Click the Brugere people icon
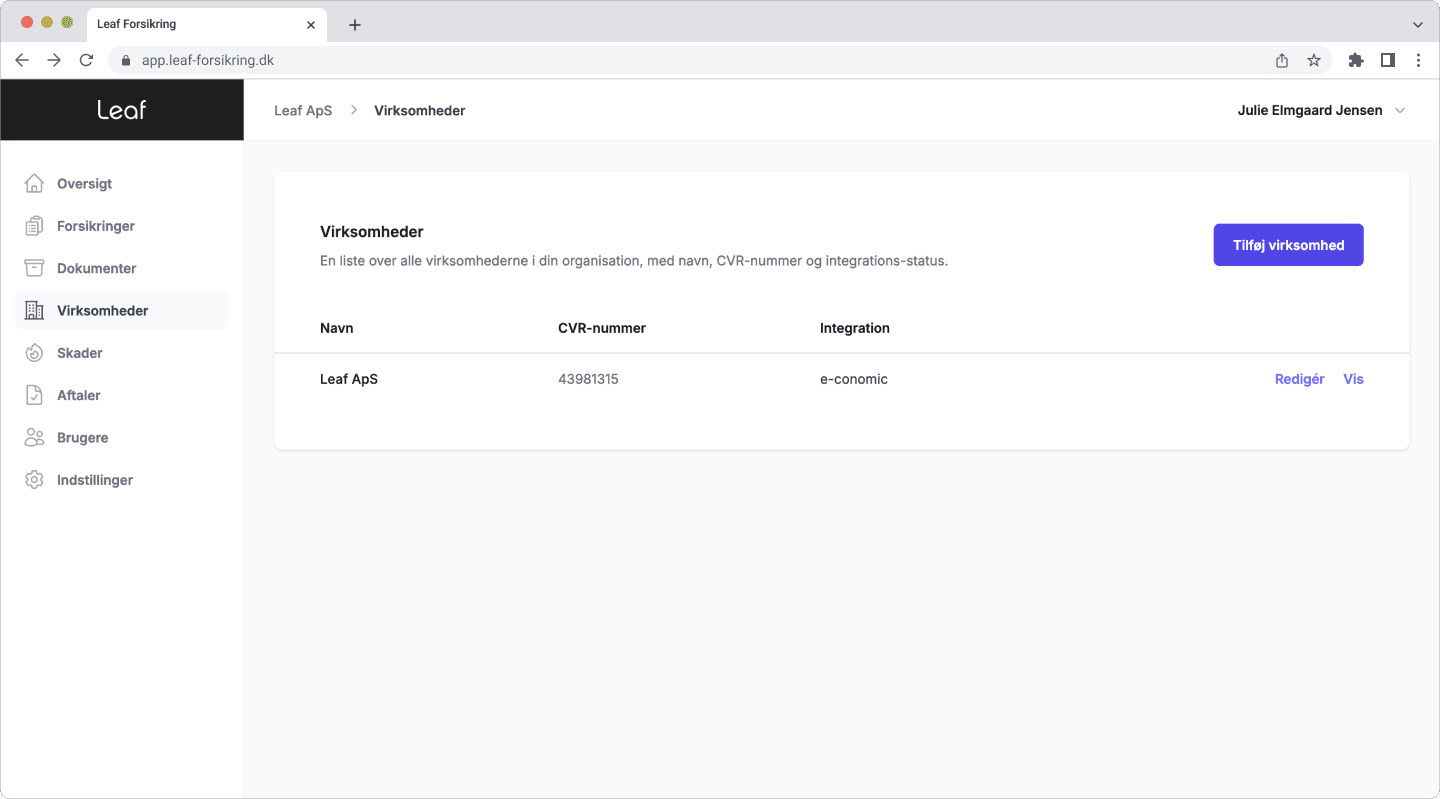 34,437
